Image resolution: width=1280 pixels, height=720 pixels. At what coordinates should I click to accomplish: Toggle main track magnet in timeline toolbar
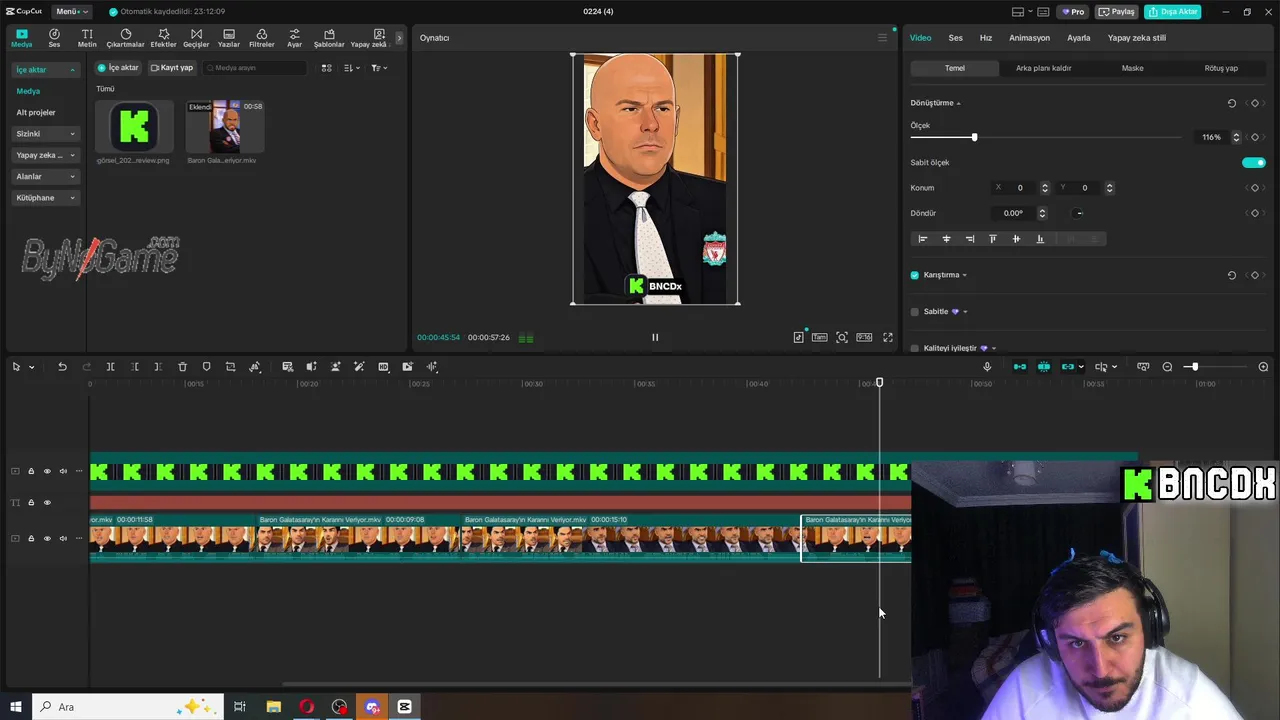pos(1020,367)
